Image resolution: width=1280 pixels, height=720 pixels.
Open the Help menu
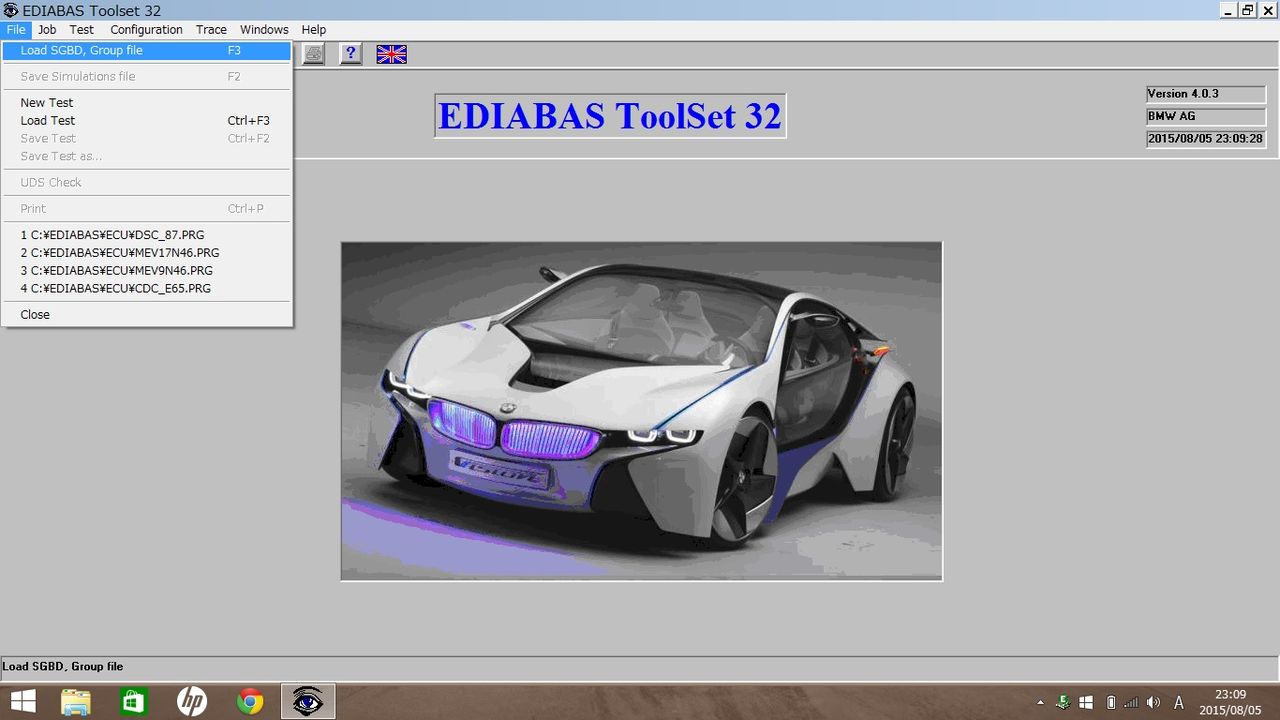point(314,30)
